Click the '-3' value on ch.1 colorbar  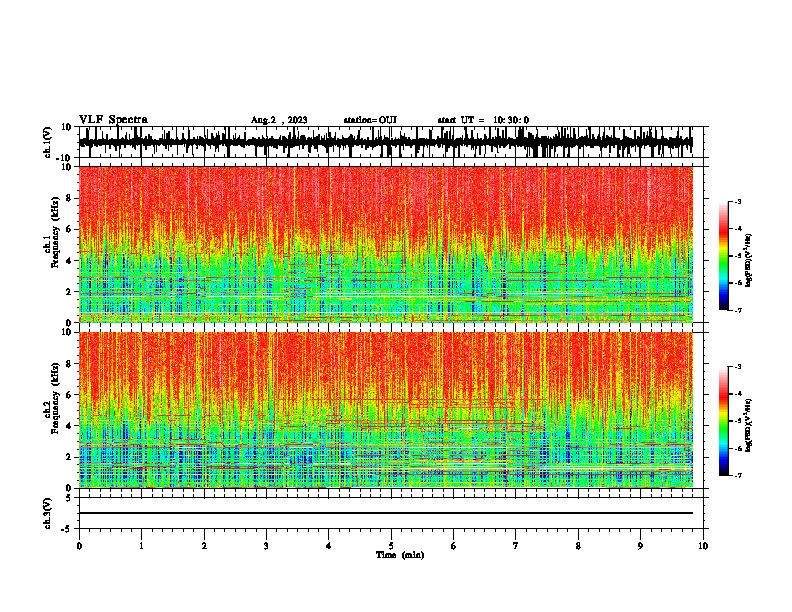pos(737,202)
